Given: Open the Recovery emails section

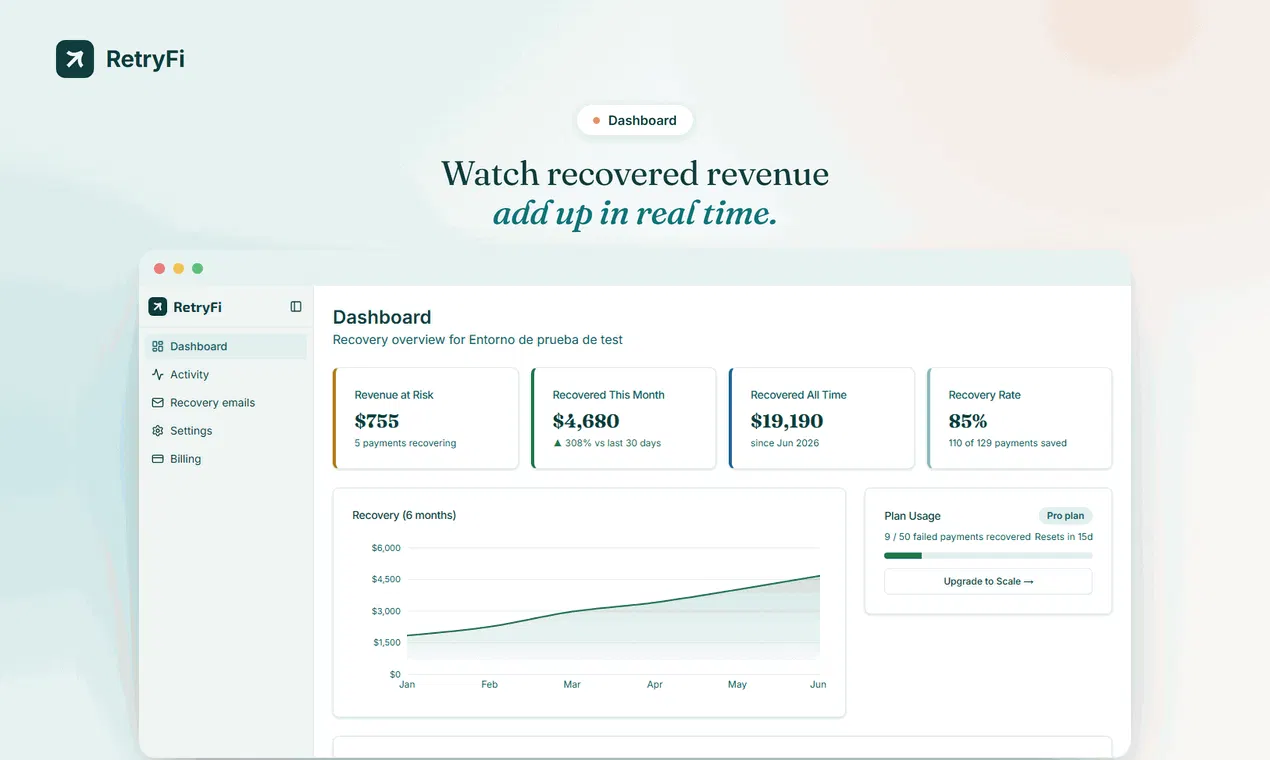Looking at the screenshot, I should [227, 402].
